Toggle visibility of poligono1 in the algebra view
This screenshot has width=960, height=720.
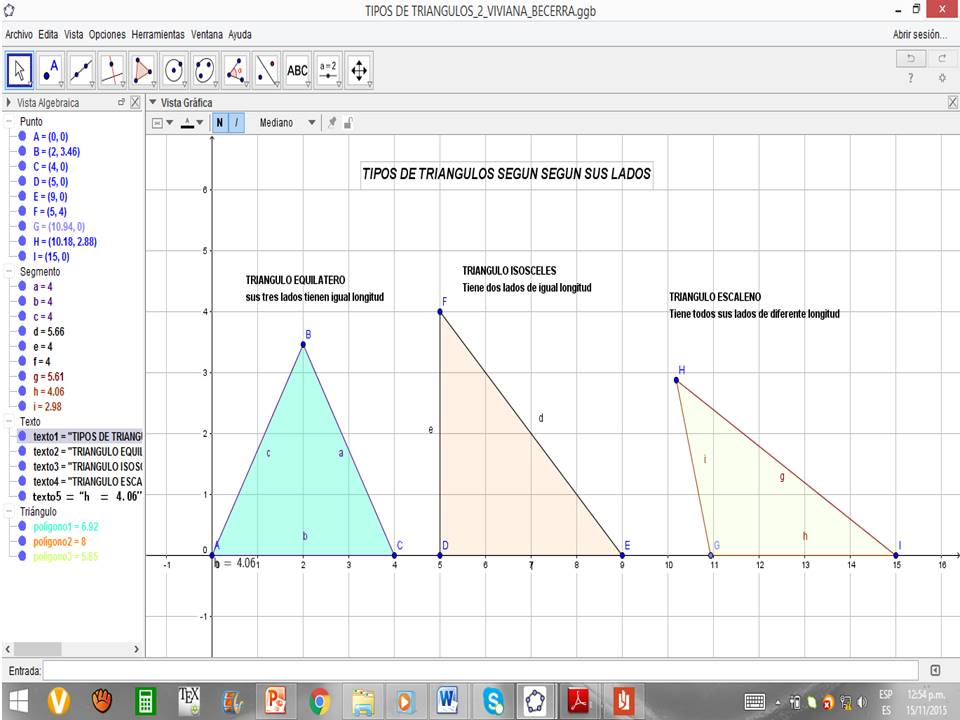22,524
